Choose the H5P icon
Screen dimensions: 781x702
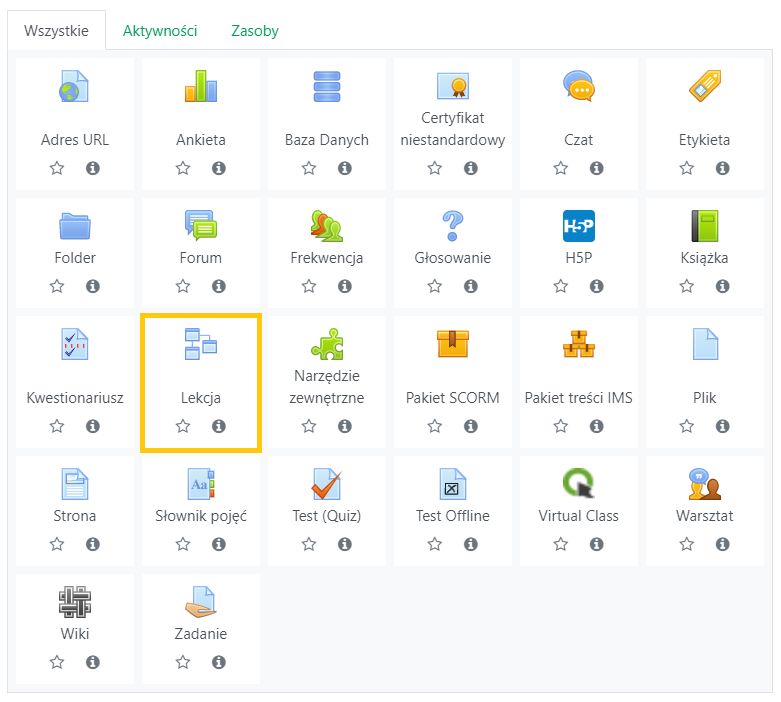pyautogui.click(x=578, y=226)
